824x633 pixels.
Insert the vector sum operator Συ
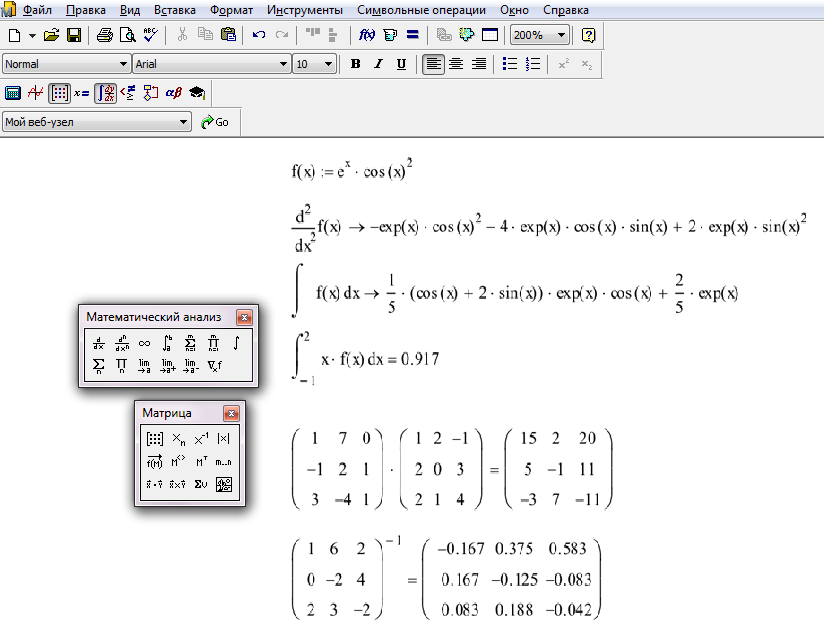click(x=201, y=484)
